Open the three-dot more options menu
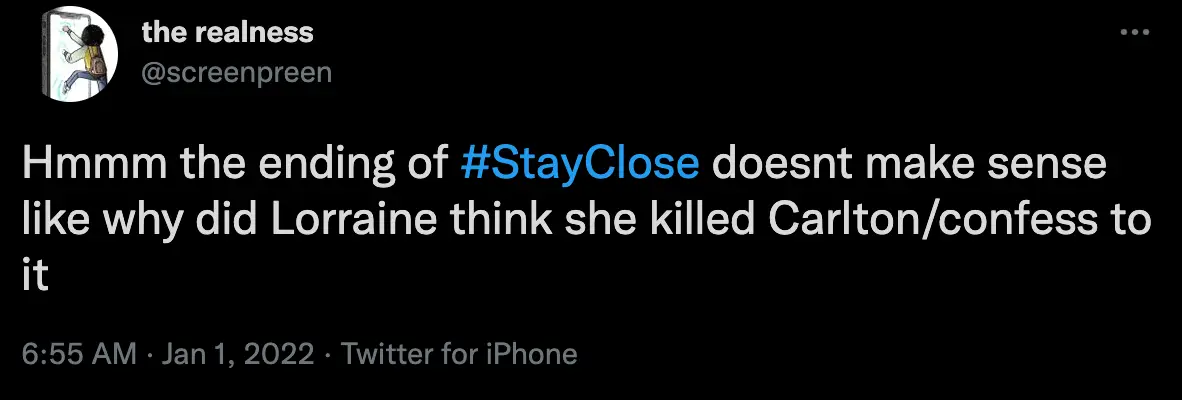 tap(1135, 33)
